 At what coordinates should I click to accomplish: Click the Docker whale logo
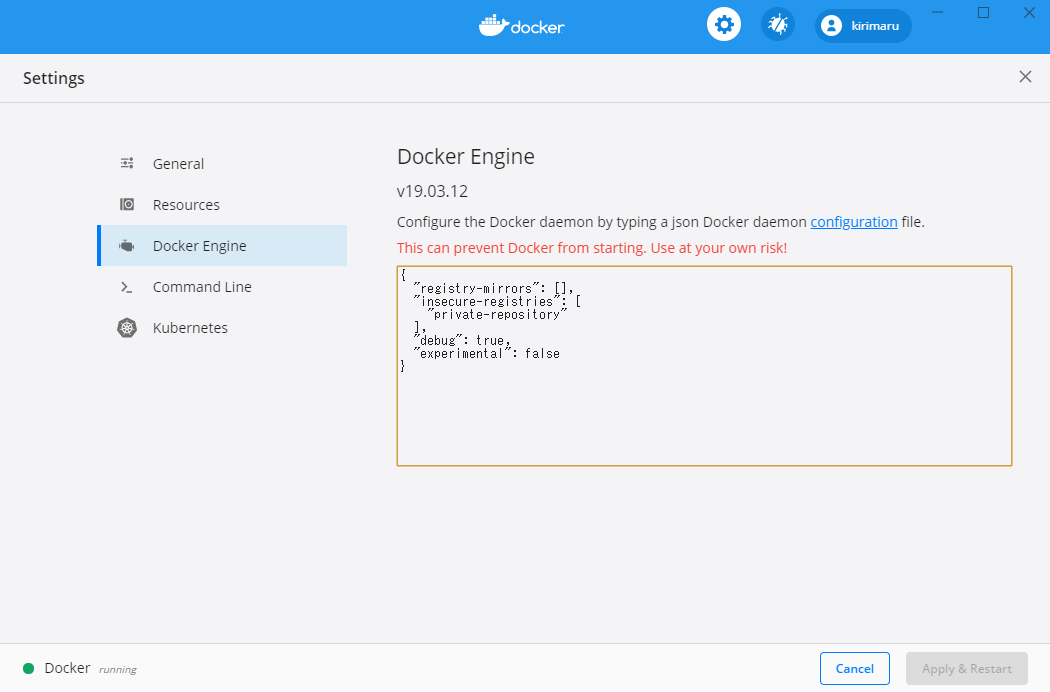[x=522, y=25]
